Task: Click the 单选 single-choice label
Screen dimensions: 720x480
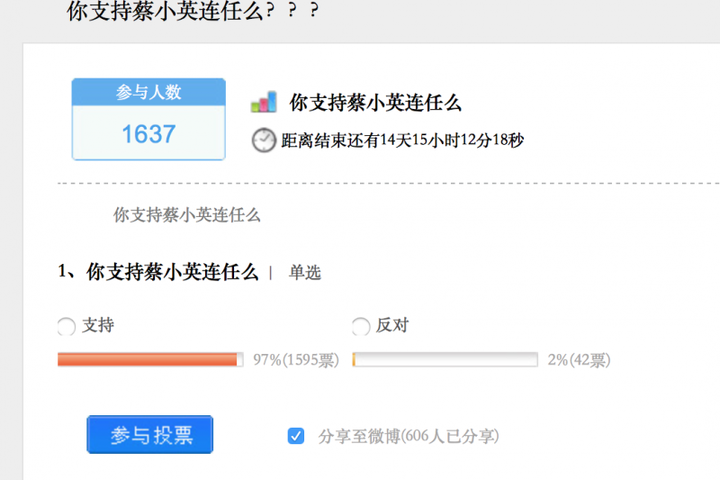Action: (x=304, y=273)
